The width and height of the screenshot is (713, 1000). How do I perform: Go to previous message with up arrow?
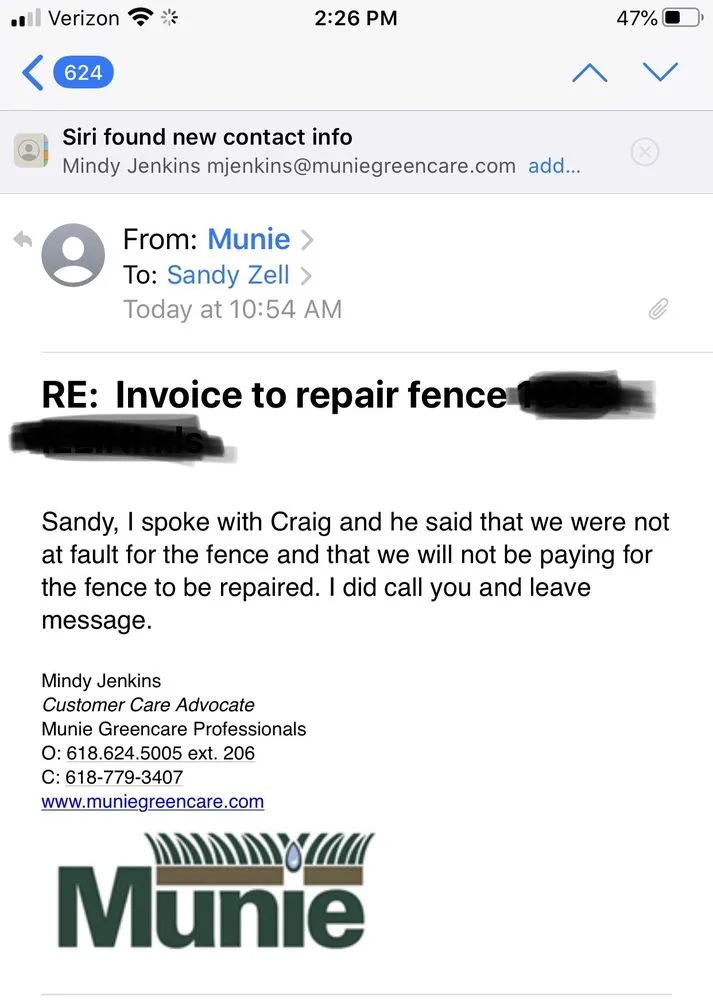point(589,72)
